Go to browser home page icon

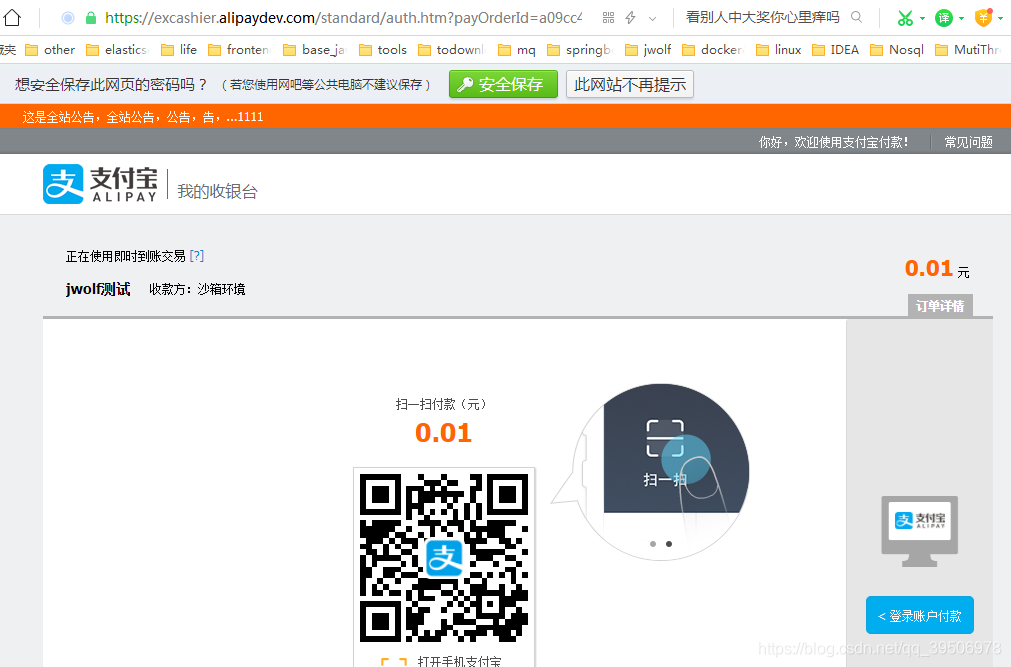point(12,17)
